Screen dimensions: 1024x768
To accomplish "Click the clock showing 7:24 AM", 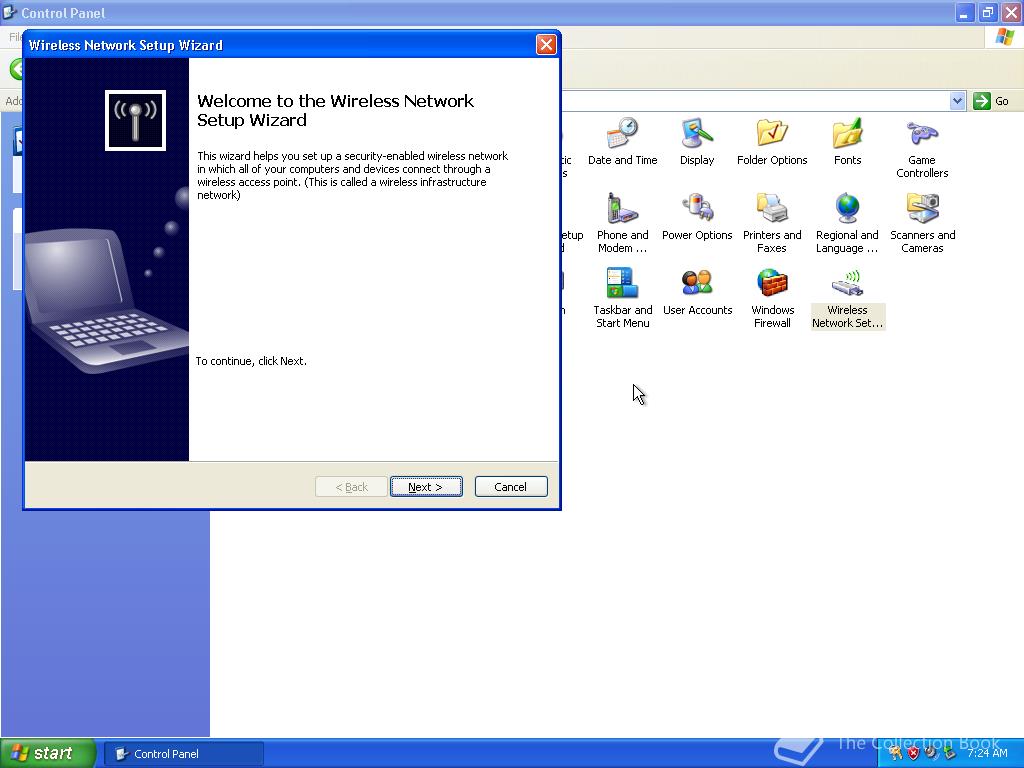I will coord(987,753).
